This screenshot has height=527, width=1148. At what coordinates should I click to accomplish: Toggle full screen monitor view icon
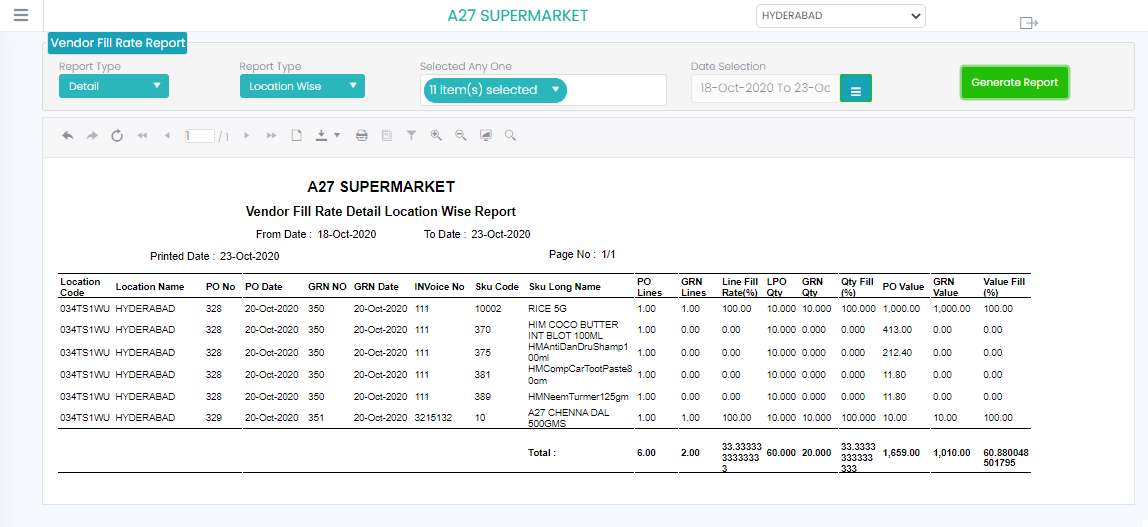click(485, 135)
